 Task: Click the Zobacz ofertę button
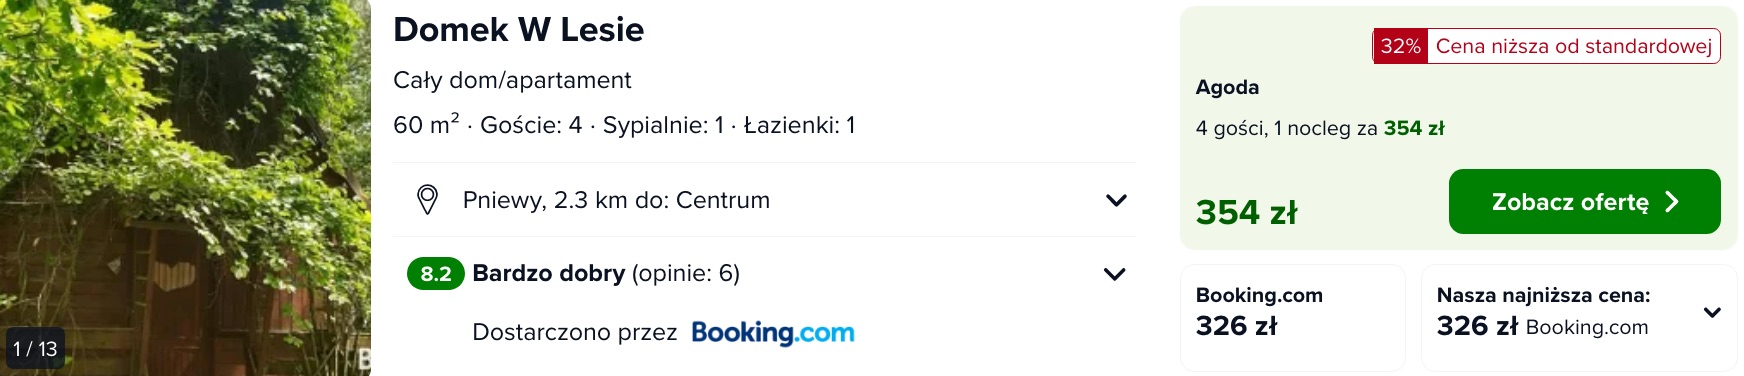(1584, 202)
